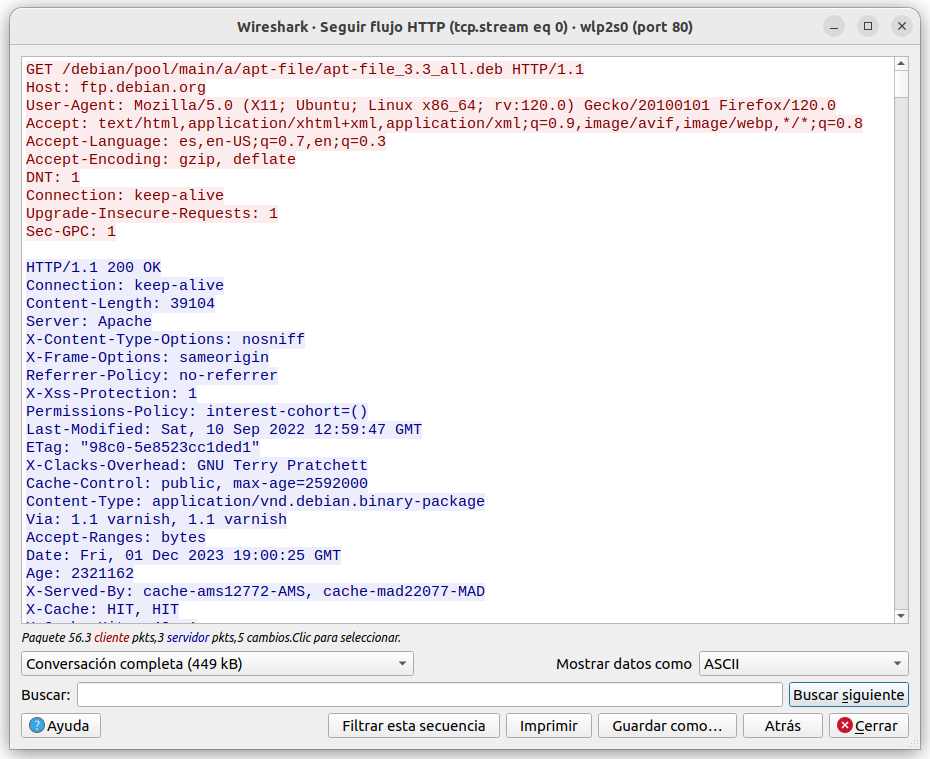930x759 pixels.
Task: Open Mostrar datos como ASCII dropdown
Action: pos(804,664)
